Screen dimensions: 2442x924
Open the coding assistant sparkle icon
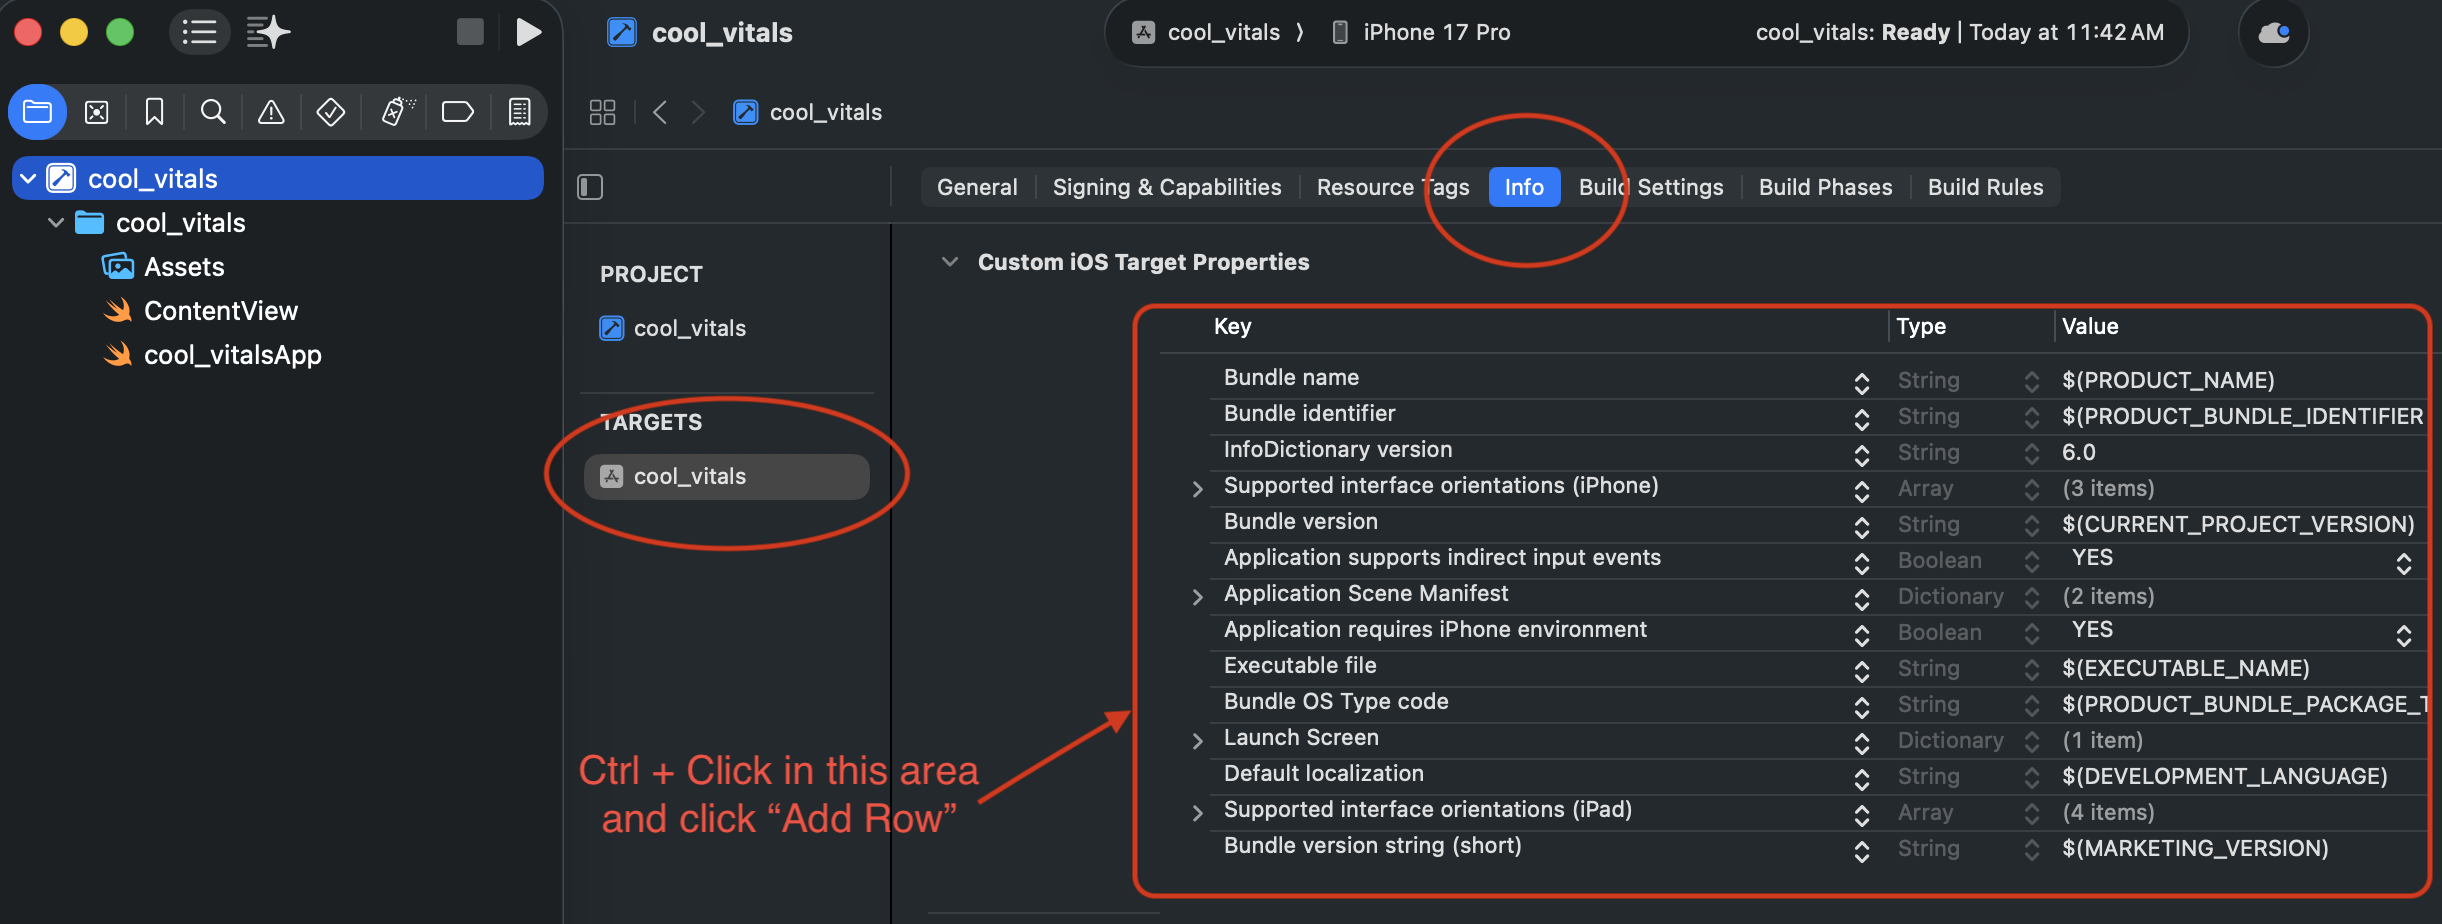[x=268, y=33]
